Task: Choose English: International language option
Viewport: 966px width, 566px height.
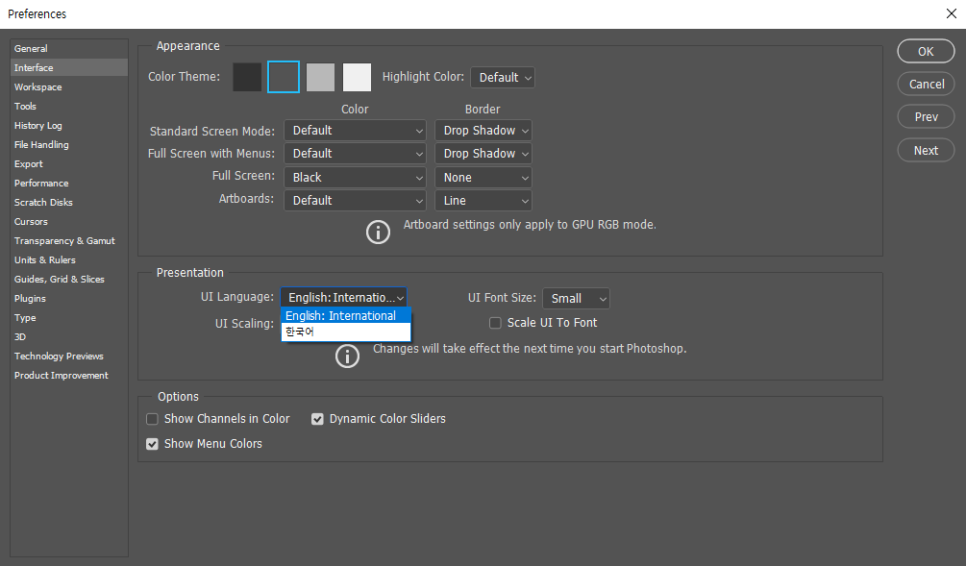Action: [x=346, y=316]
